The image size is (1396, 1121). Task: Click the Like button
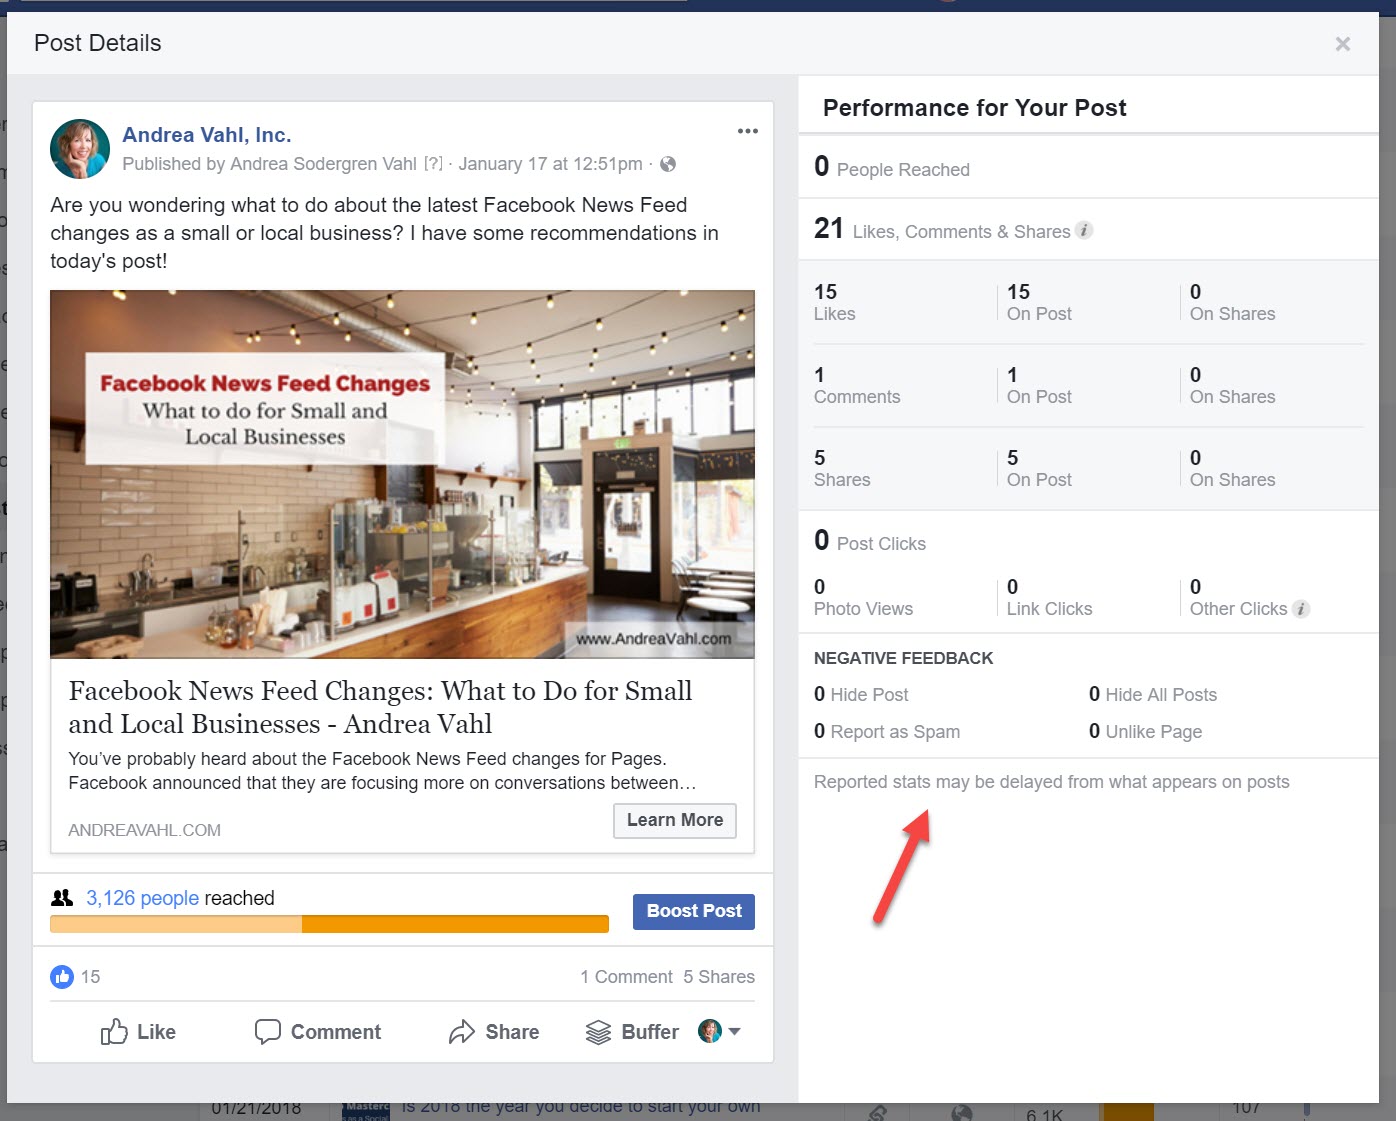138,1032
